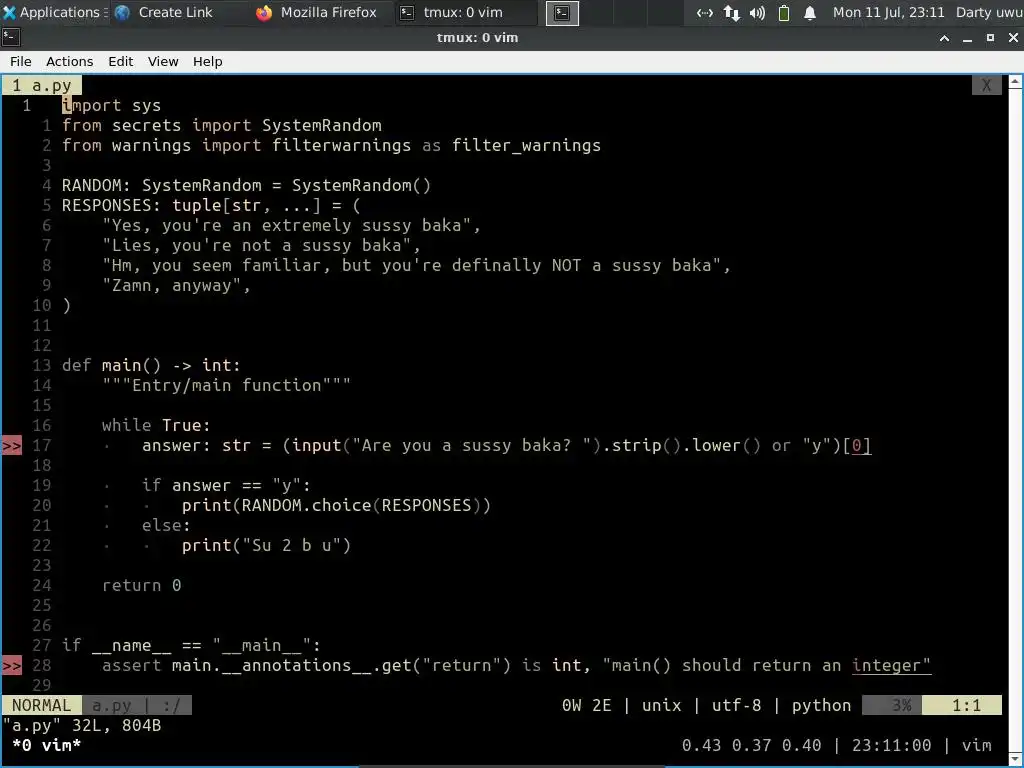The height and width of the screenshot is (768, 1024).
Task: Click the underlined word integer" on line 28
Action: click(x=891, y=665)
